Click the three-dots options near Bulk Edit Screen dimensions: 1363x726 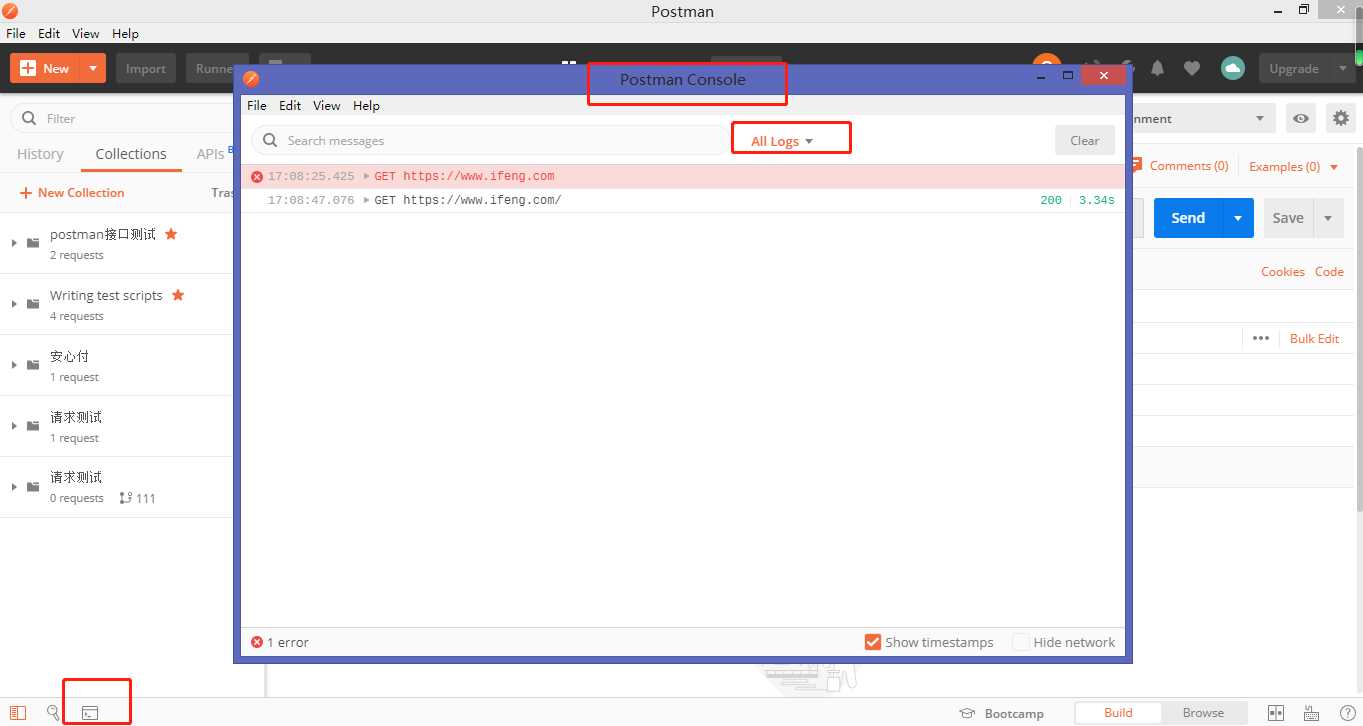coord(1261,338)
